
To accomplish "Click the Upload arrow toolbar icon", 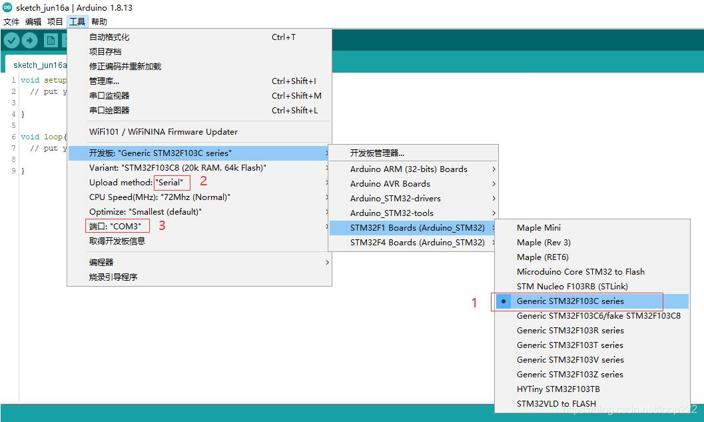I will [x=30, y=40].
